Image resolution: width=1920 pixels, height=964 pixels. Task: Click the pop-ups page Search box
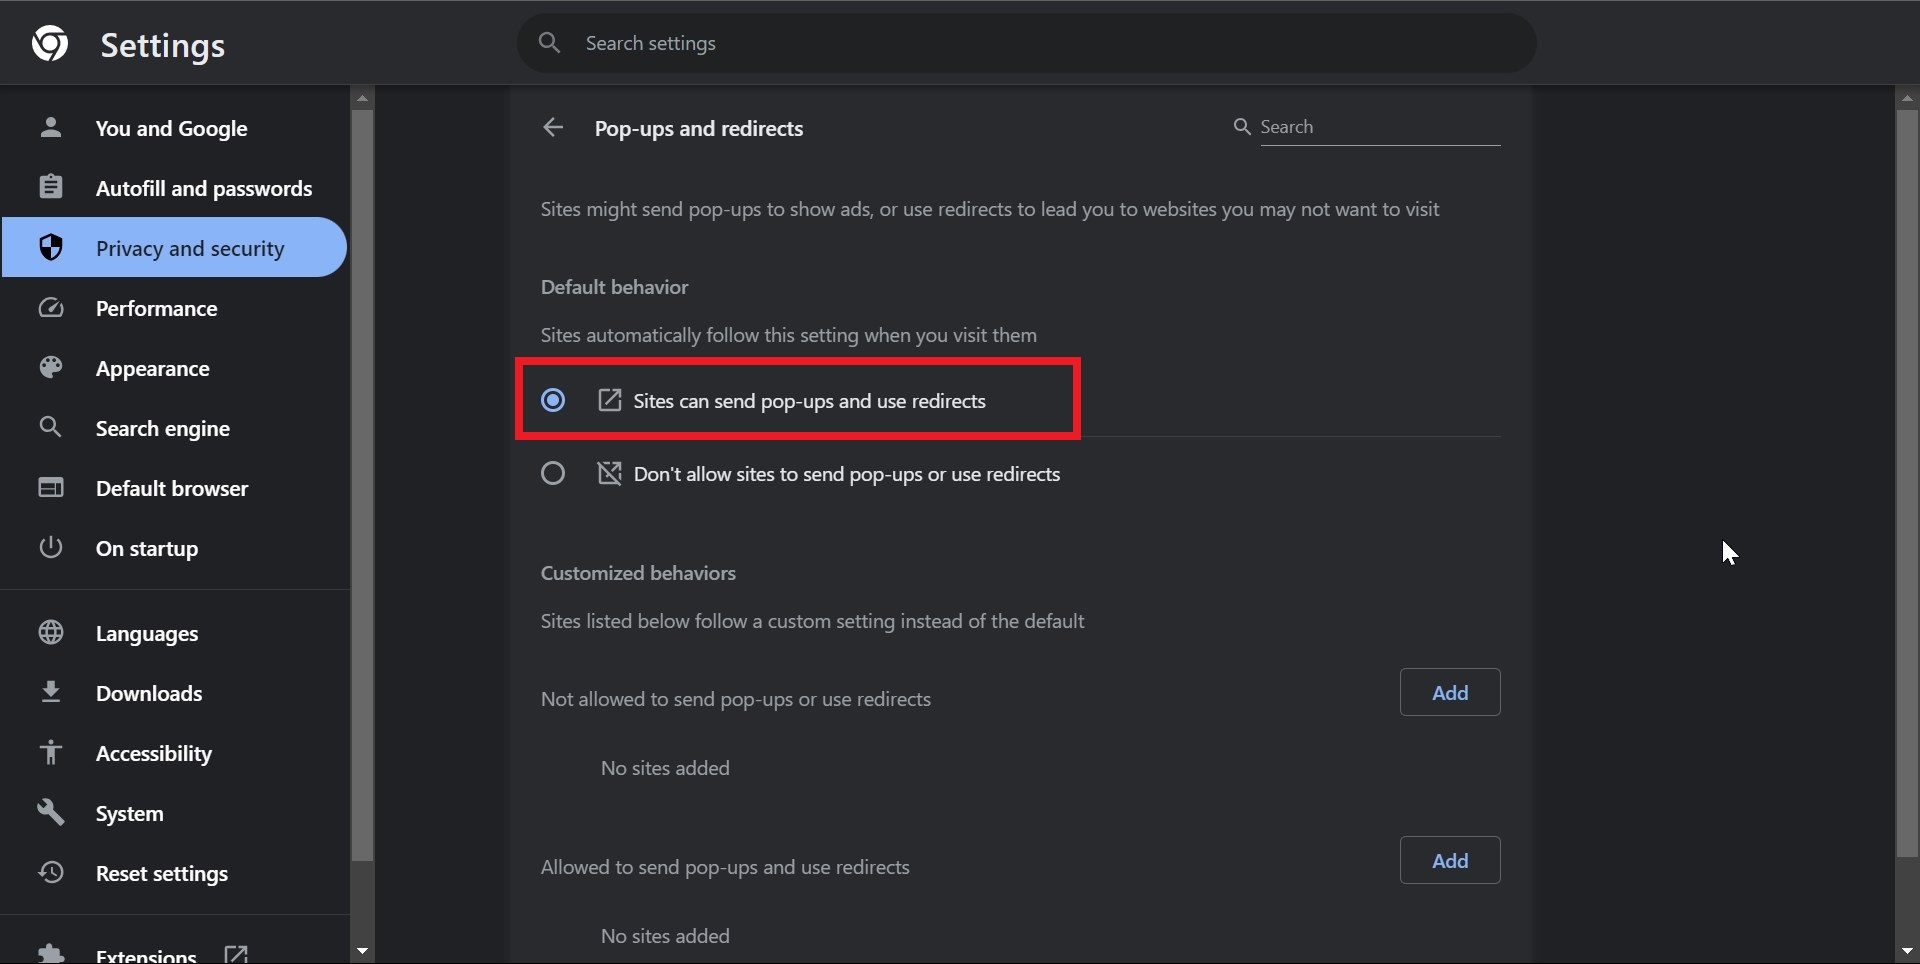click(x=1378, y=127)
